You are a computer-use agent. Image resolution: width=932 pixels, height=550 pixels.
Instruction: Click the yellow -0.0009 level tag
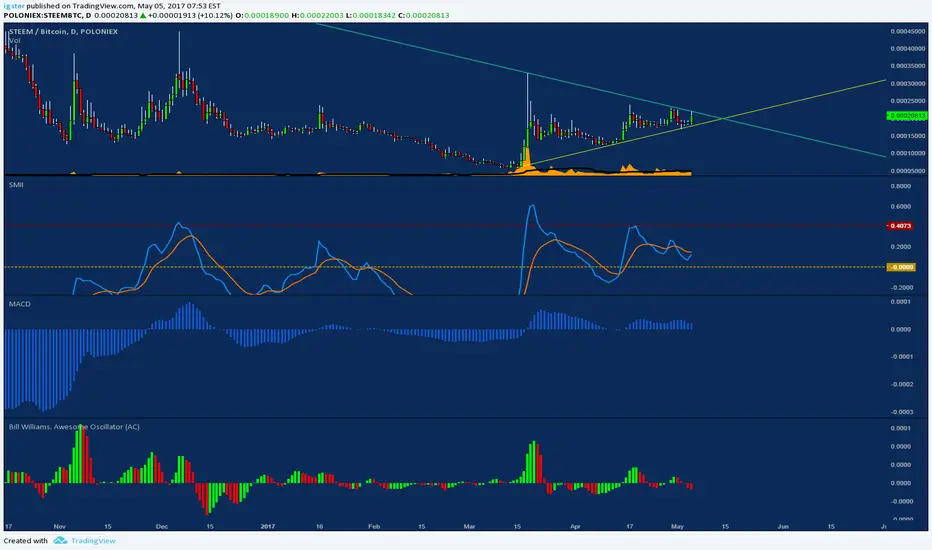click(901, 267)
